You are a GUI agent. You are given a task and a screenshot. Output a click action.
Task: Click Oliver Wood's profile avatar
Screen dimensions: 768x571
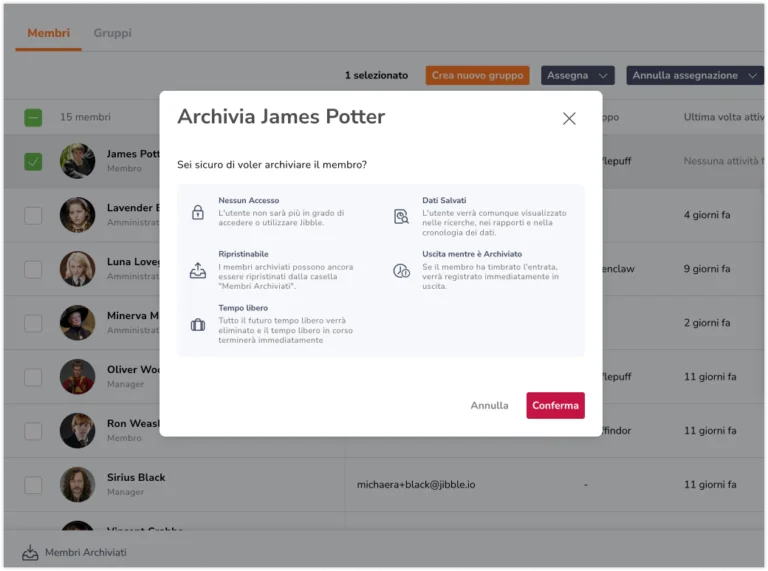pyautogui.click(x=77, y=377)
